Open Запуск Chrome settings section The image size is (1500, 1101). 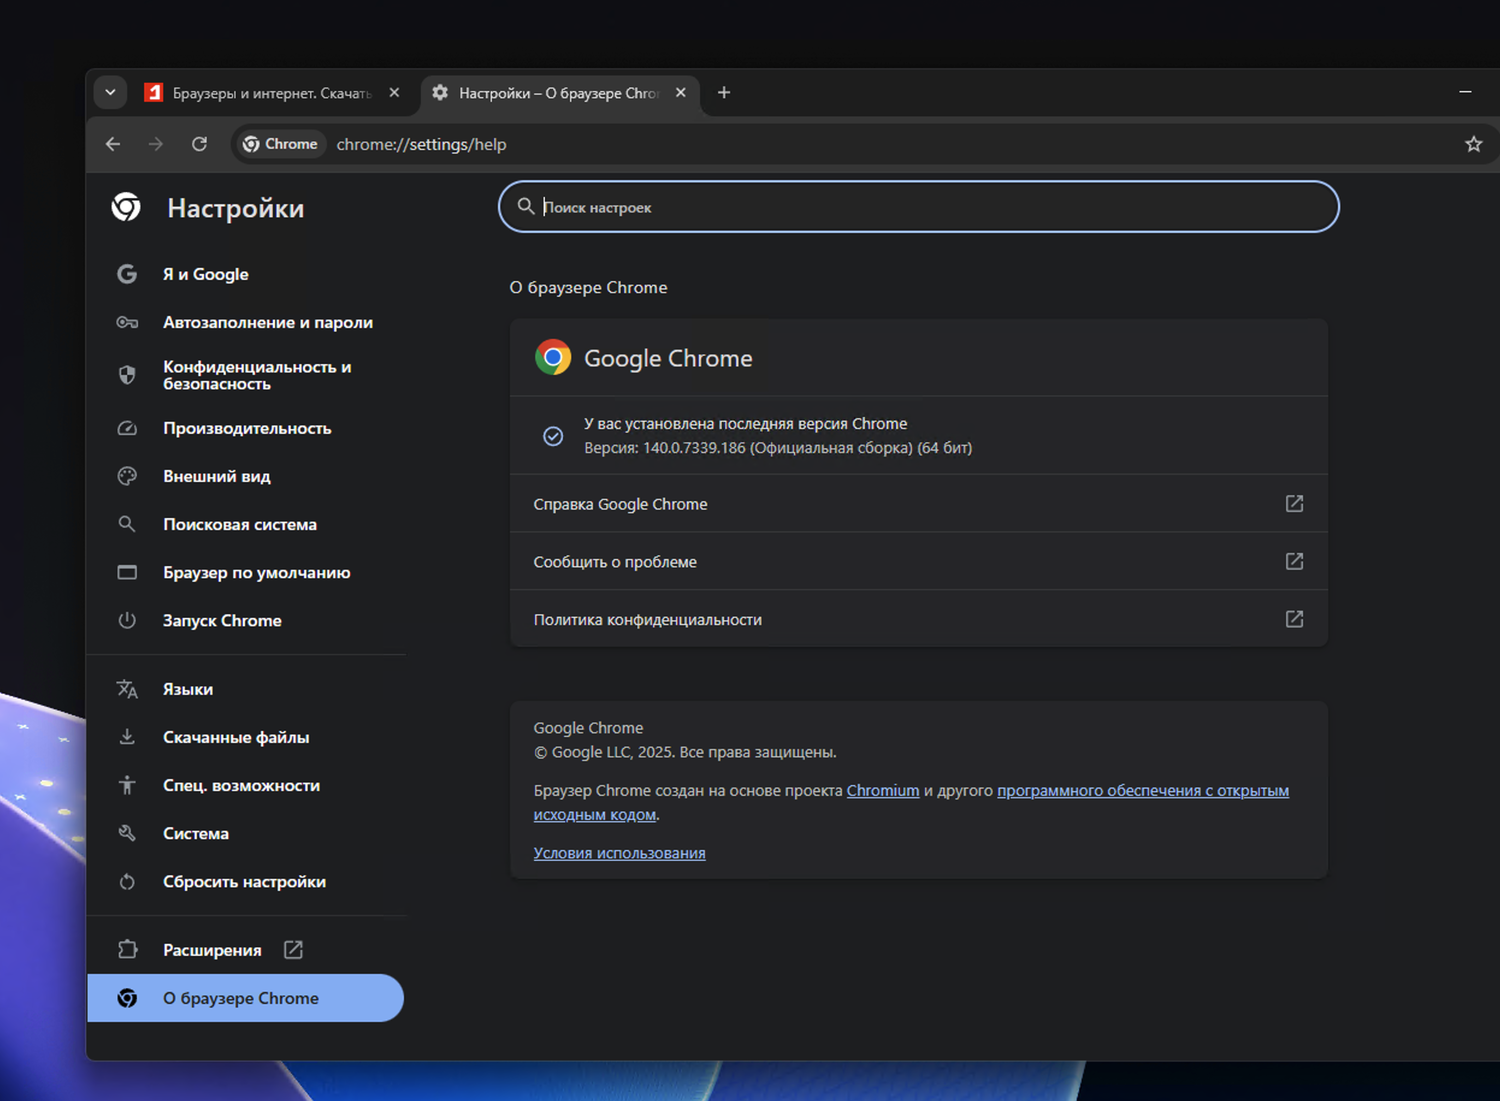(245, 620)
